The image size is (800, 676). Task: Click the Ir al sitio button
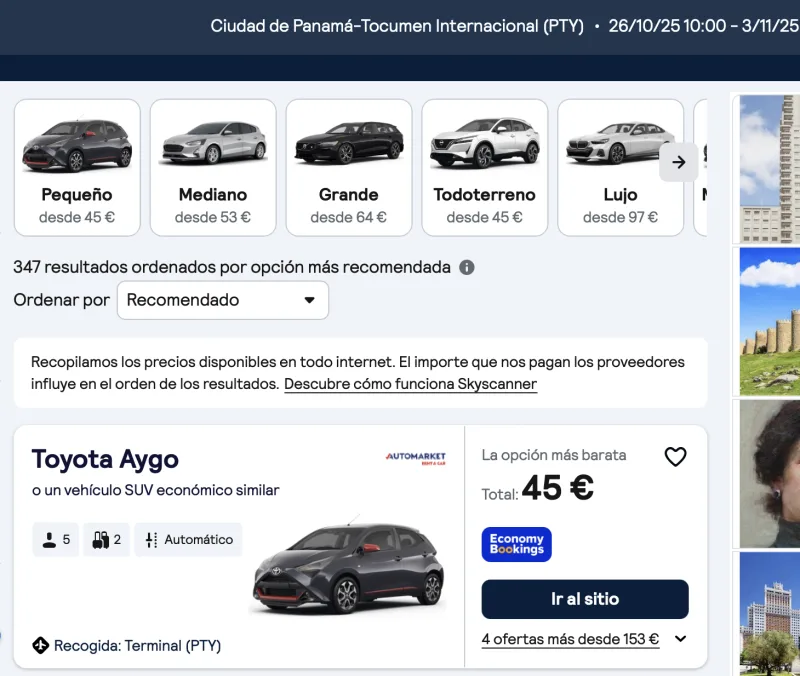click(585, 599)
